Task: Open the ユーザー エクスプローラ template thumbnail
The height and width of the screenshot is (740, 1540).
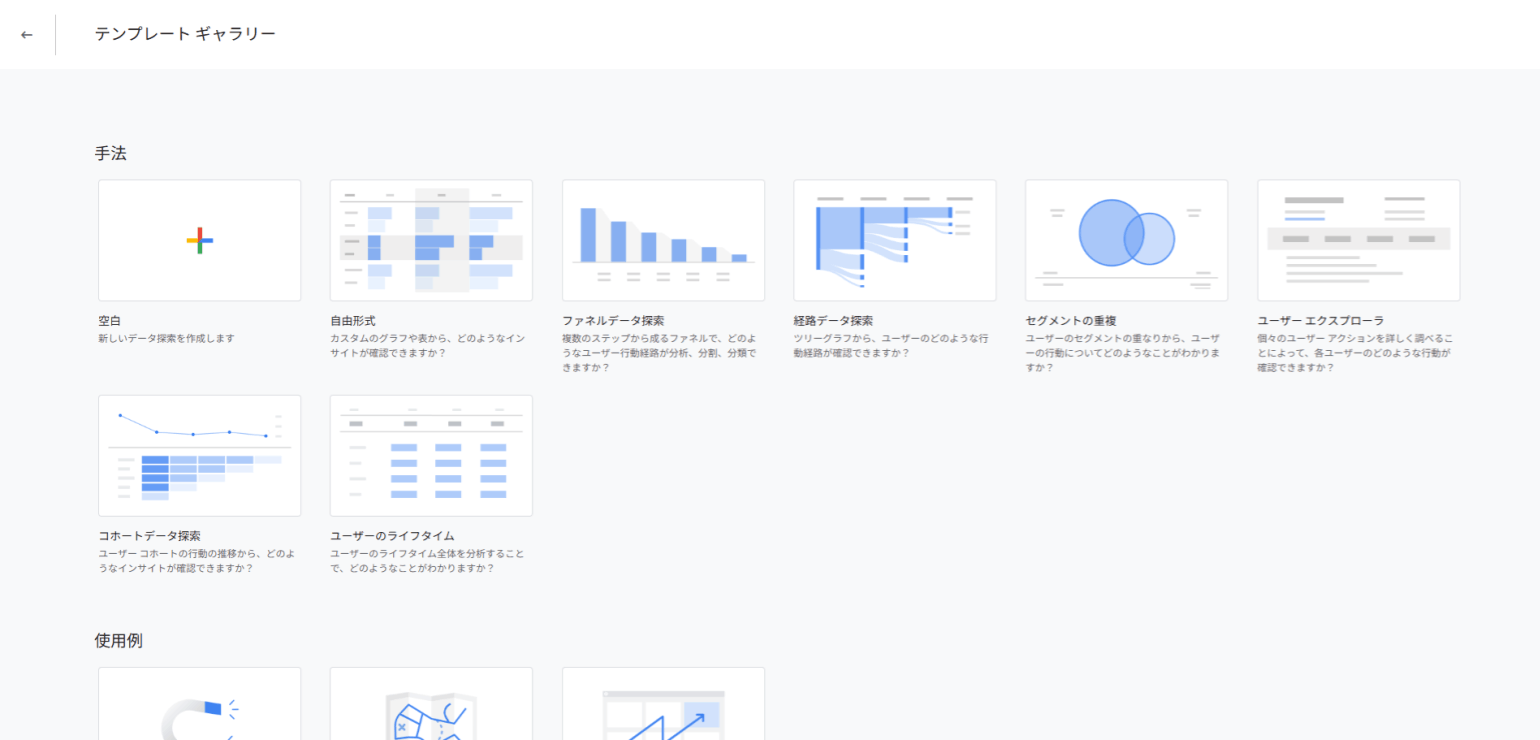Action: click(1358, 240)
